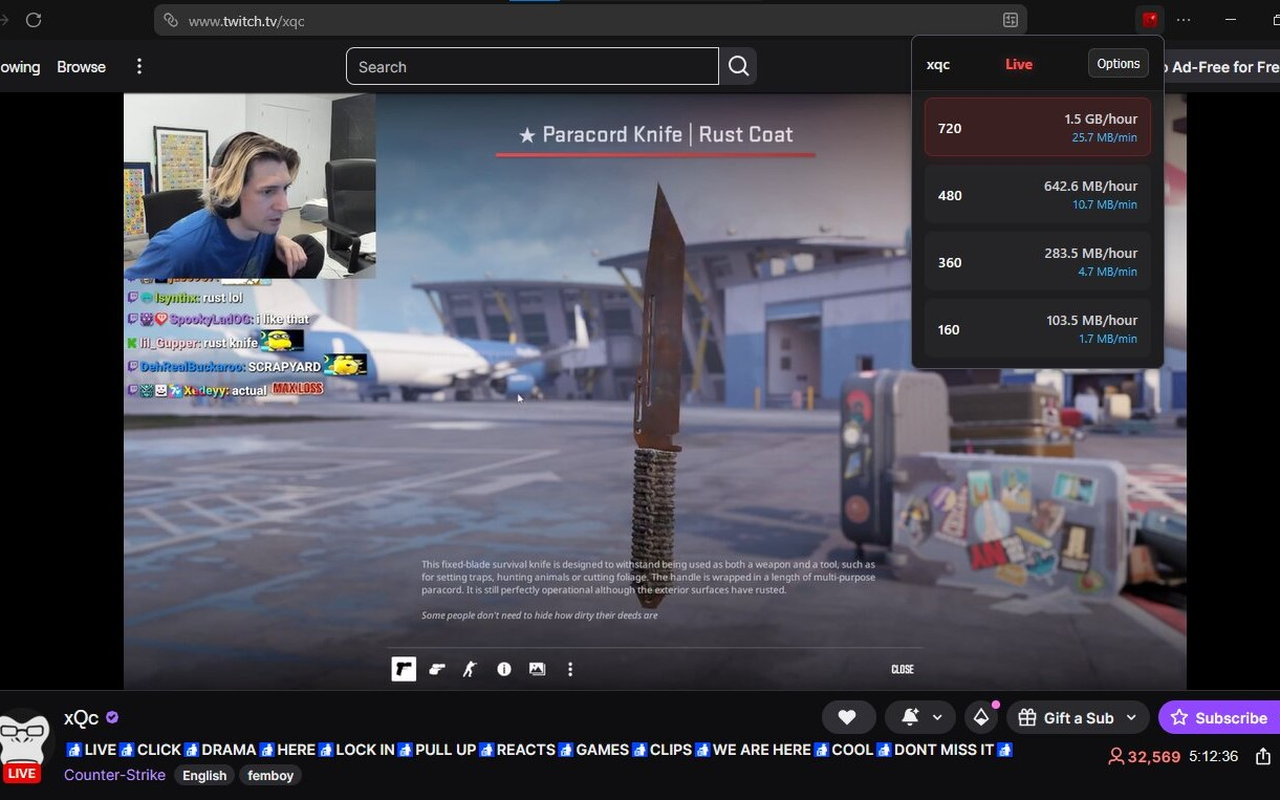Click the viewer count person icon
The width and height of the screenshot is (1280, 800).
pyautogui.click(x=1116, y=757)
